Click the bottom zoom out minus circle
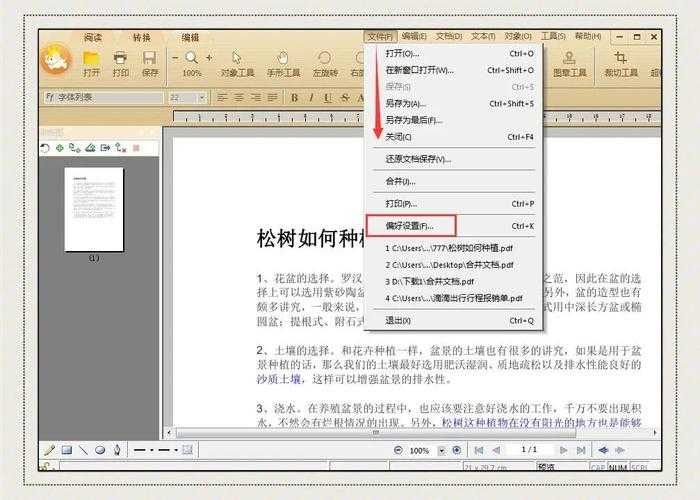Image resolution: width=700 pixels, height=500 pixels. click(398, 450)
